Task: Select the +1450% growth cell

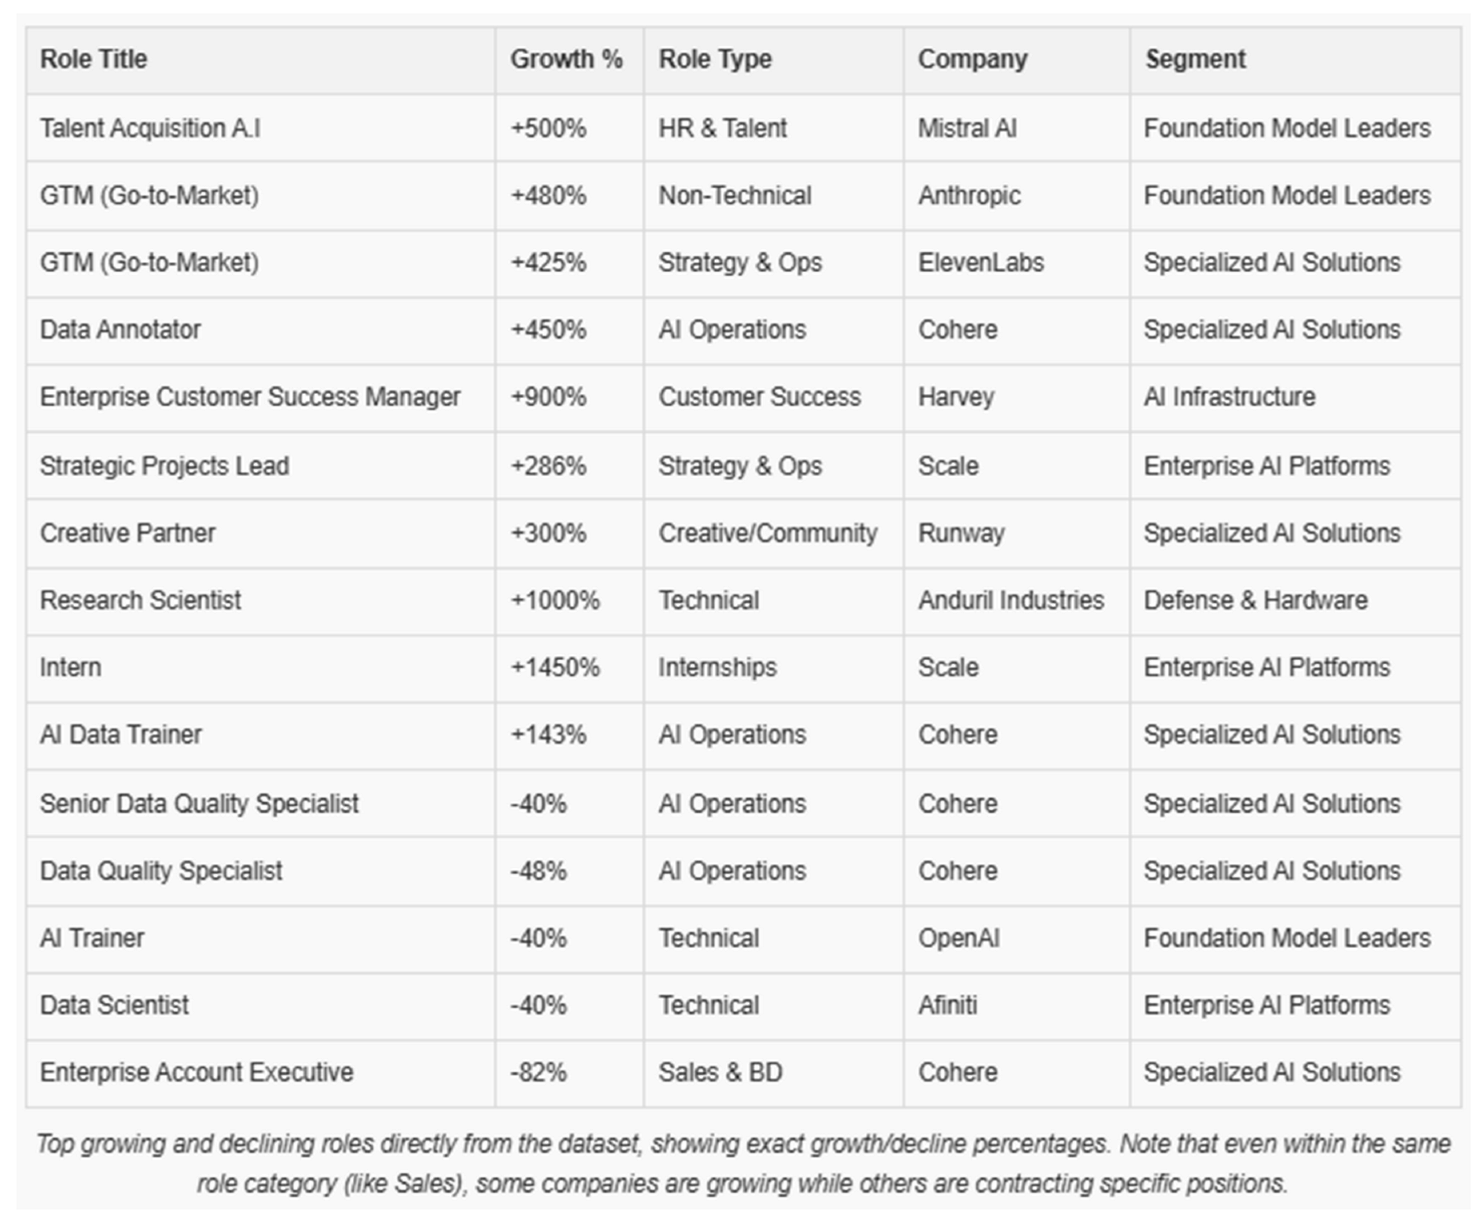Action: click(x=555, y=667)
